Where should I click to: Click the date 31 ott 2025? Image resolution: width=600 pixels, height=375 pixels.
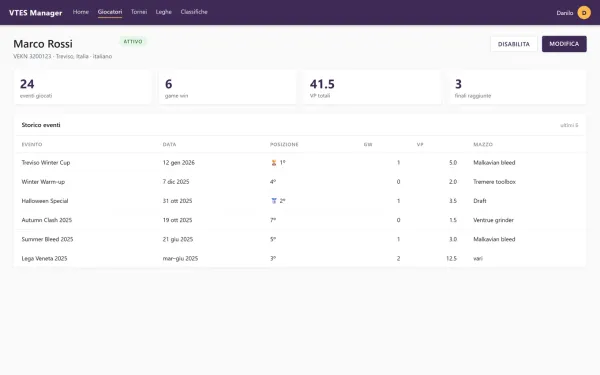pos(178,201)
